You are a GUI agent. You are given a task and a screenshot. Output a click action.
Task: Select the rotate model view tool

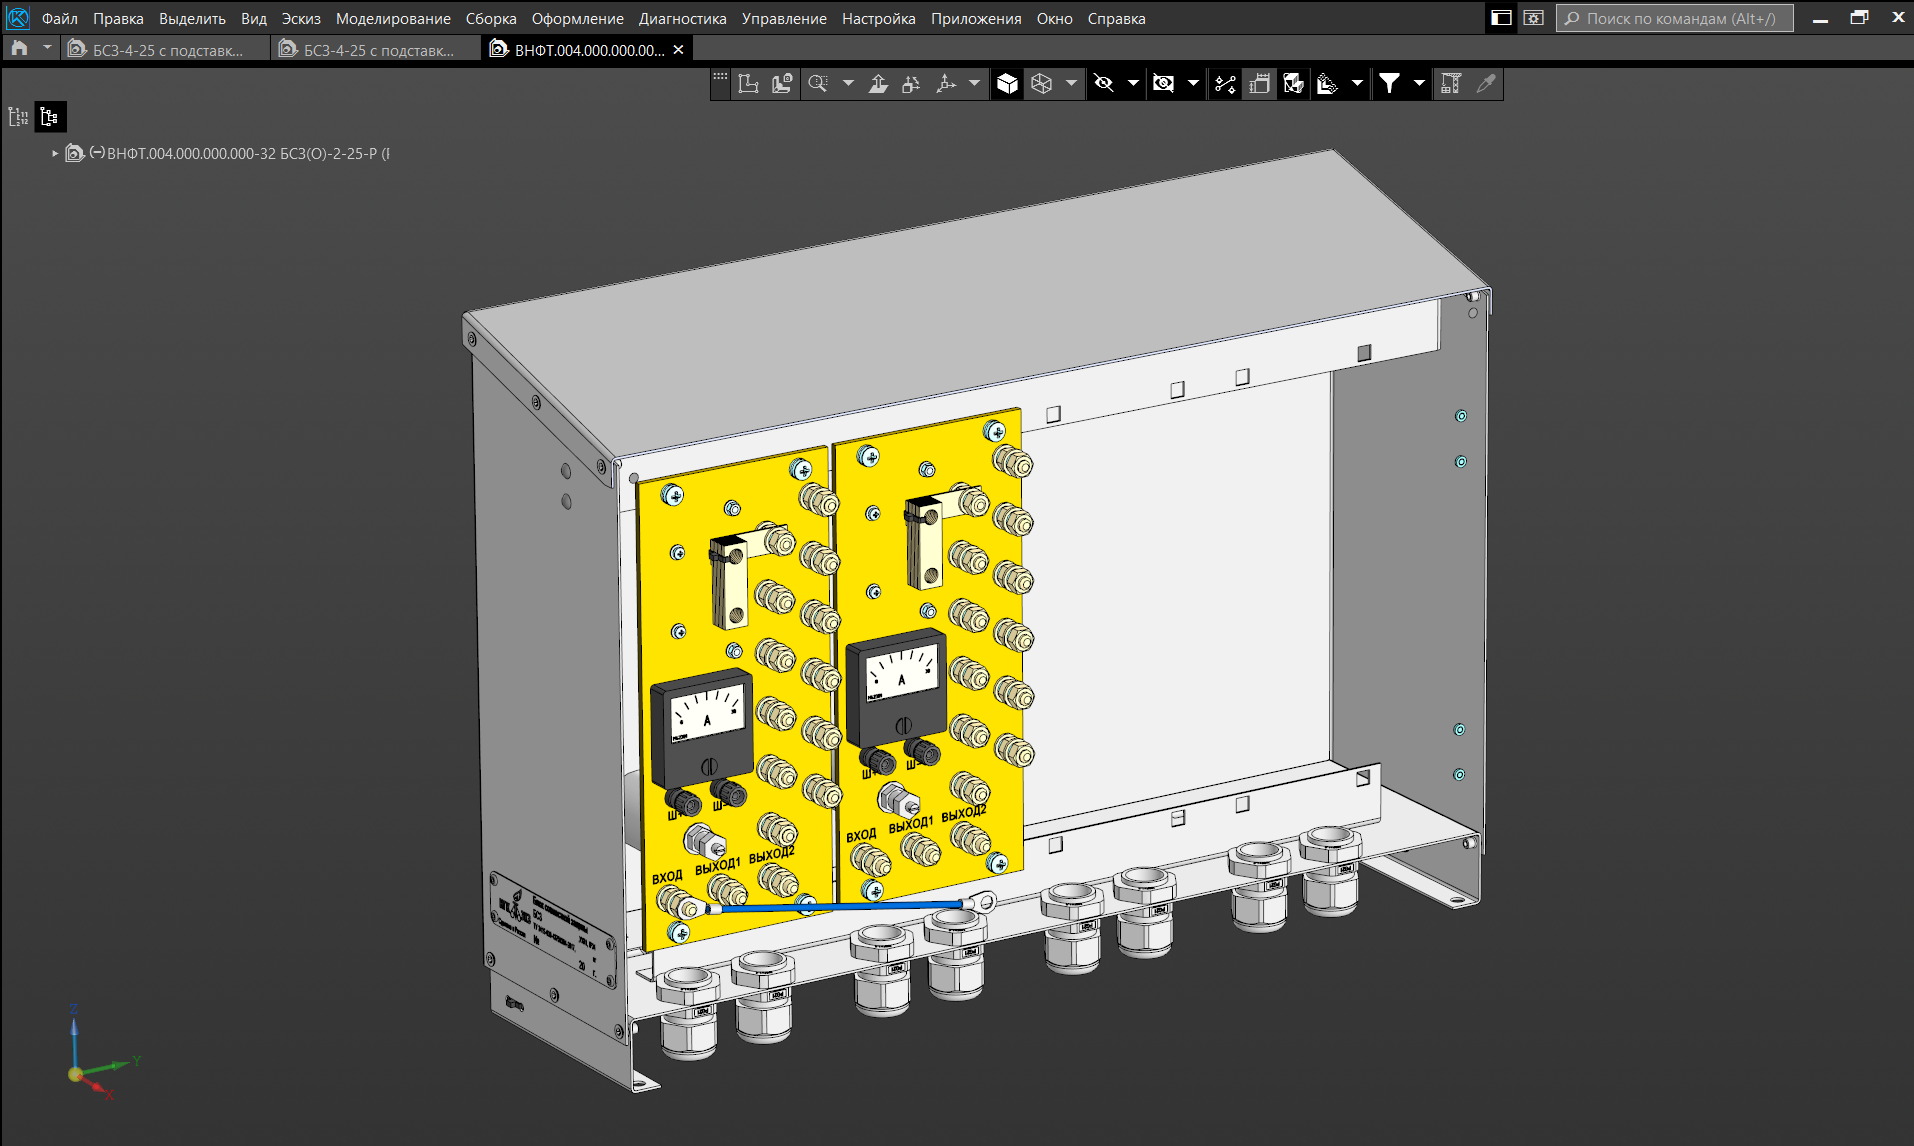coord(911,84)
